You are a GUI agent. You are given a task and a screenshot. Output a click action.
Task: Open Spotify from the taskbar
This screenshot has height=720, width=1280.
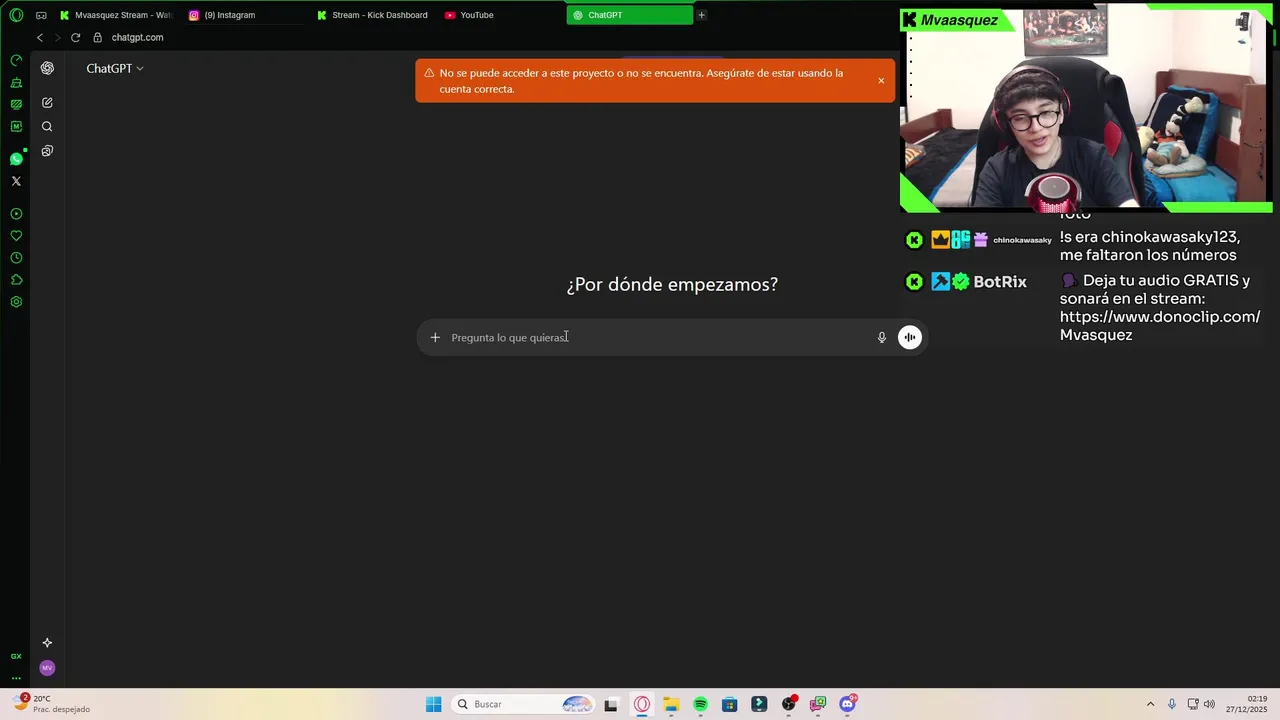700,704
